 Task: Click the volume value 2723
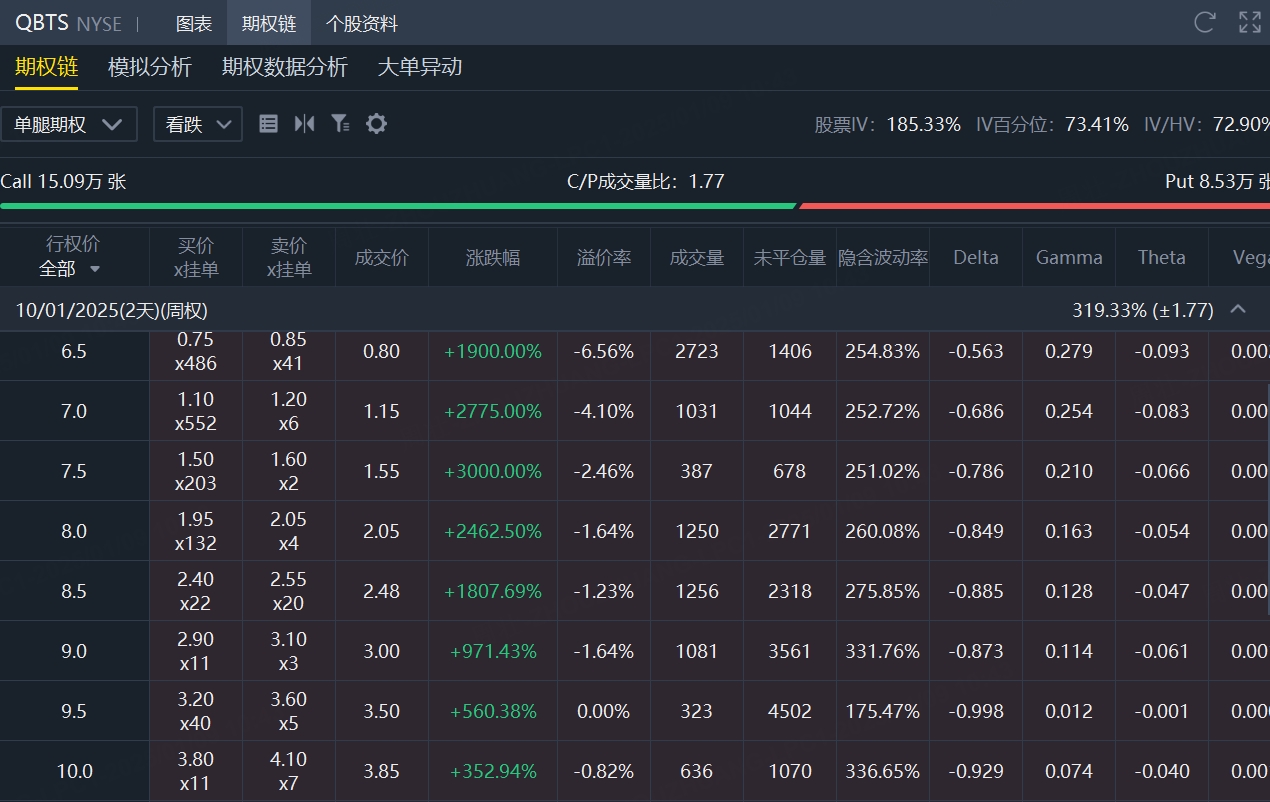(697, 351)
